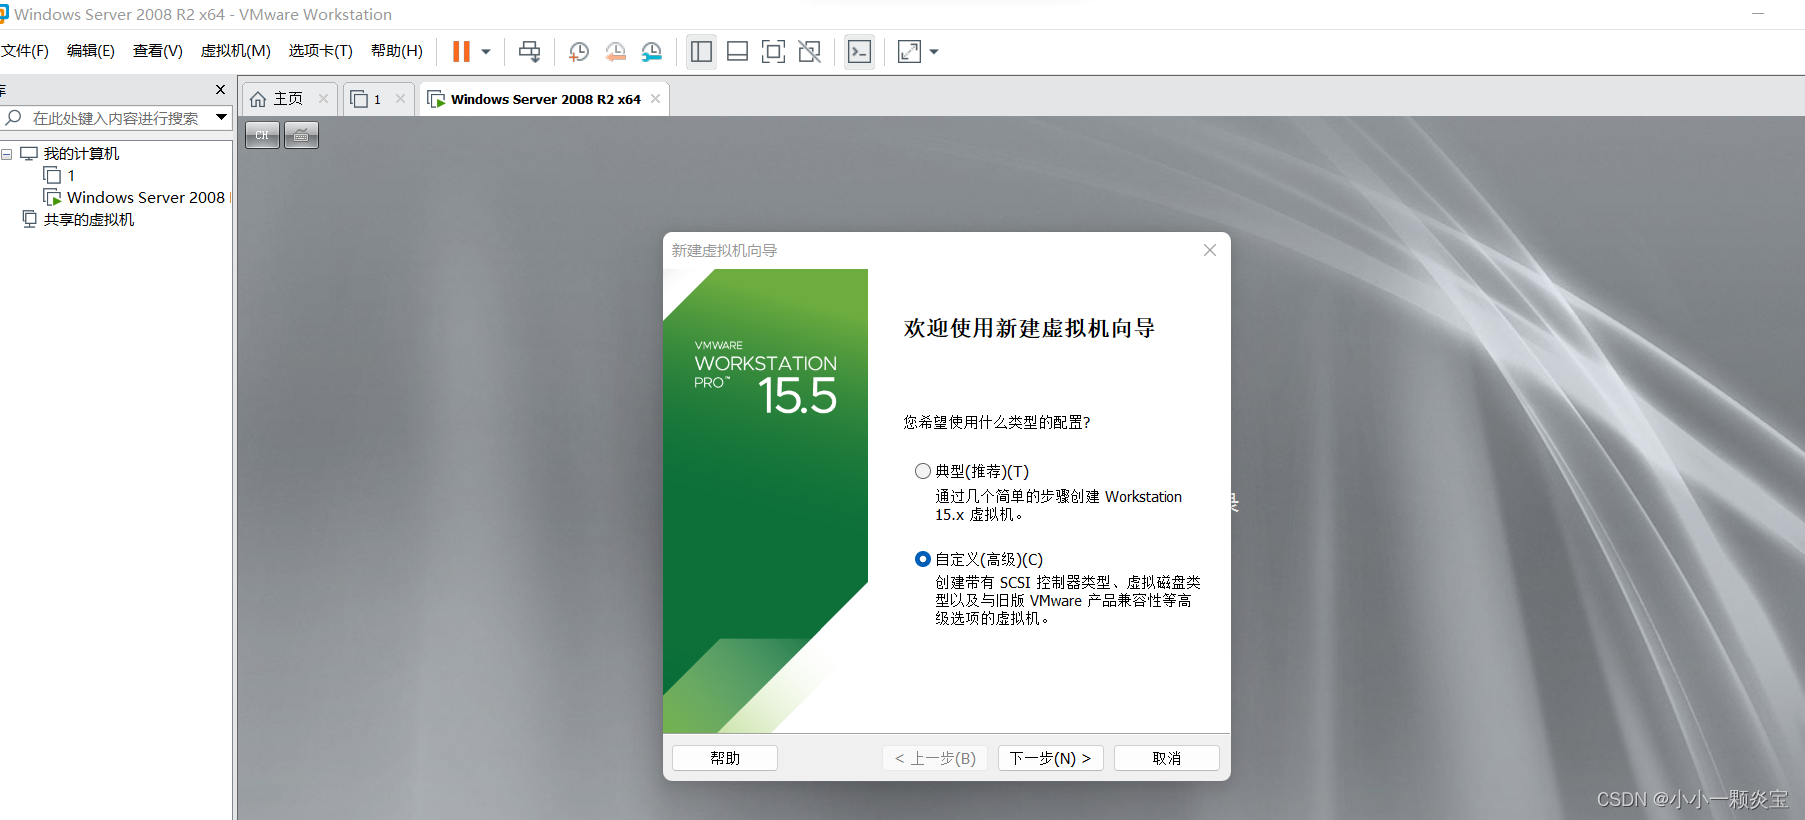Open the console view terminal icon

pyautogui.click(x=859, y=52)
